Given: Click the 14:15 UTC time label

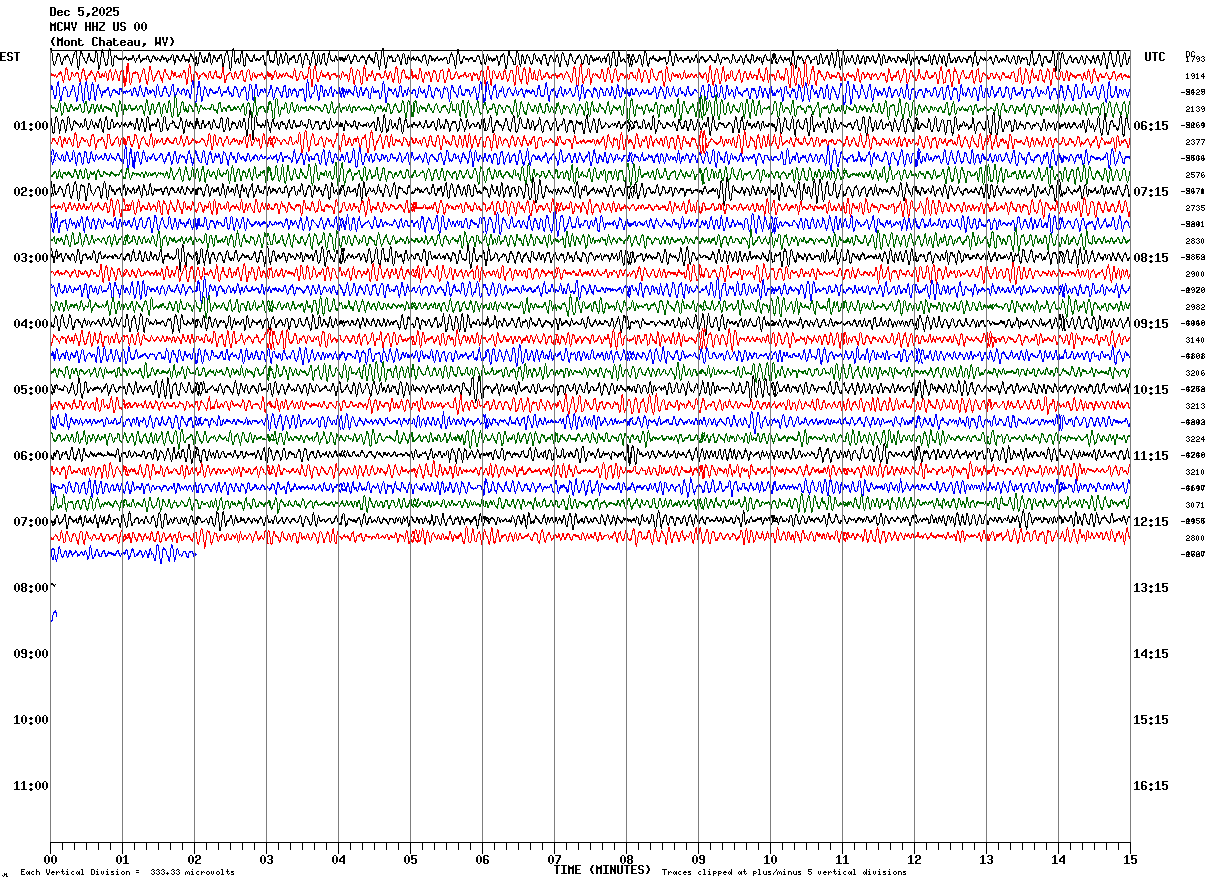Looking at the screenshot, I should (1150, 654).
